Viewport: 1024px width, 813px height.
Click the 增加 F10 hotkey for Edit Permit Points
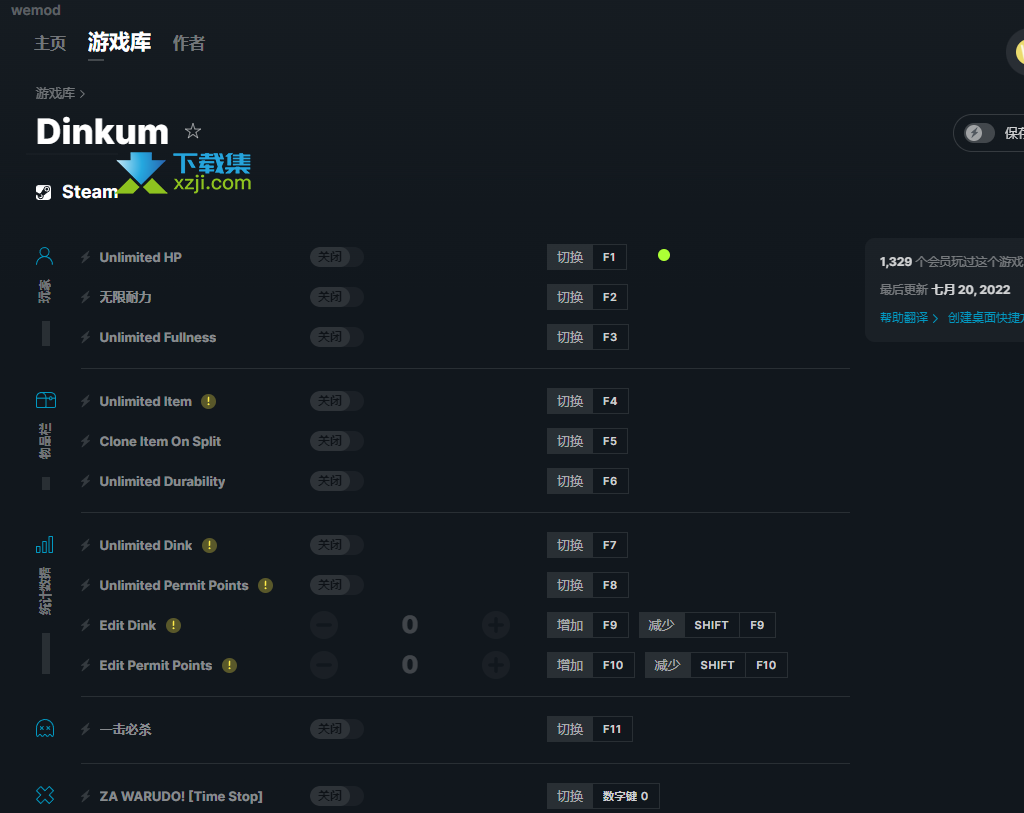[590, 665]
